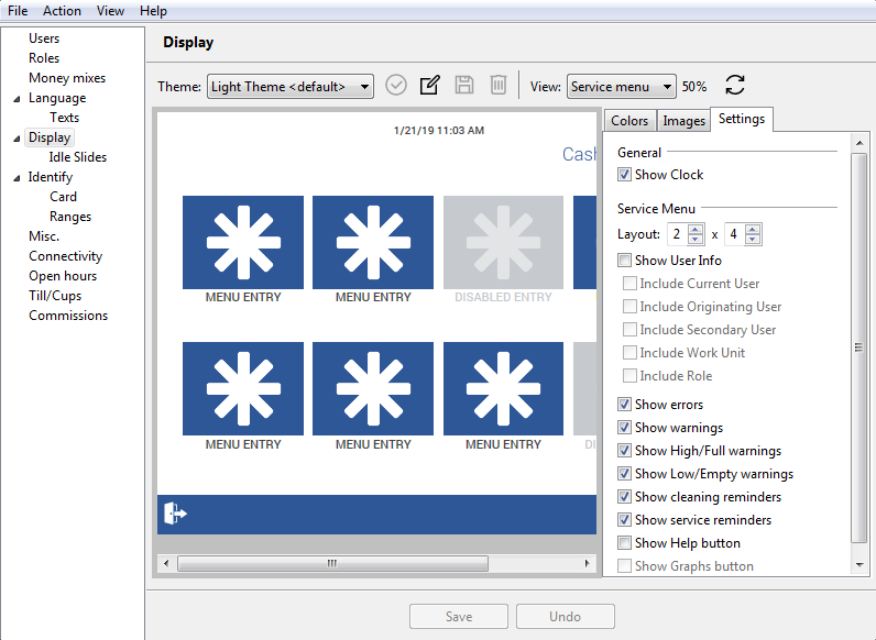876x640 pixels.
Task: Click the exit icon in preview footer
Action: click(175, 514)
